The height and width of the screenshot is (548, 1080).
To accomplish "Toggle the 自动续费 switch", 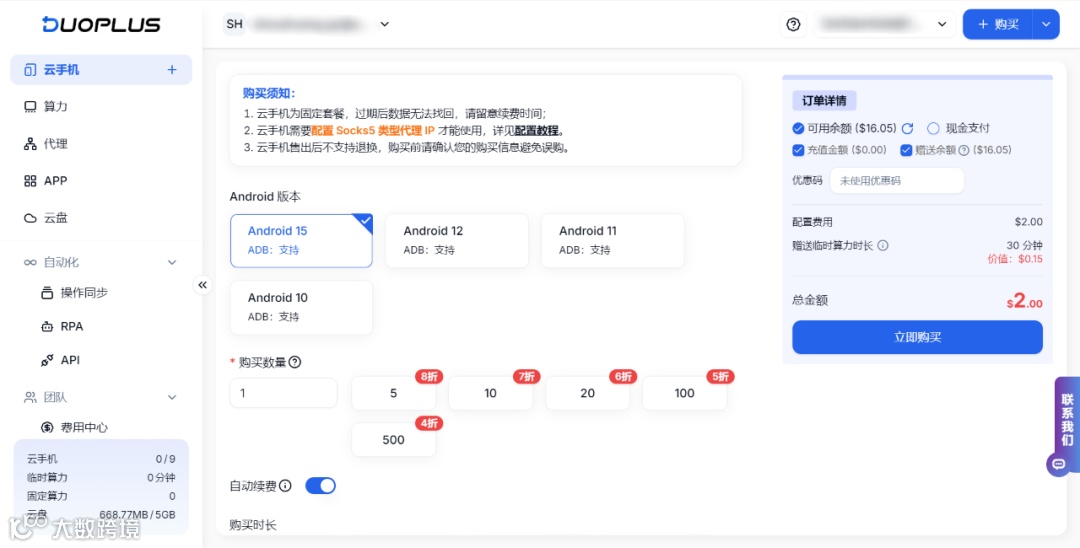I will (320, 486).
